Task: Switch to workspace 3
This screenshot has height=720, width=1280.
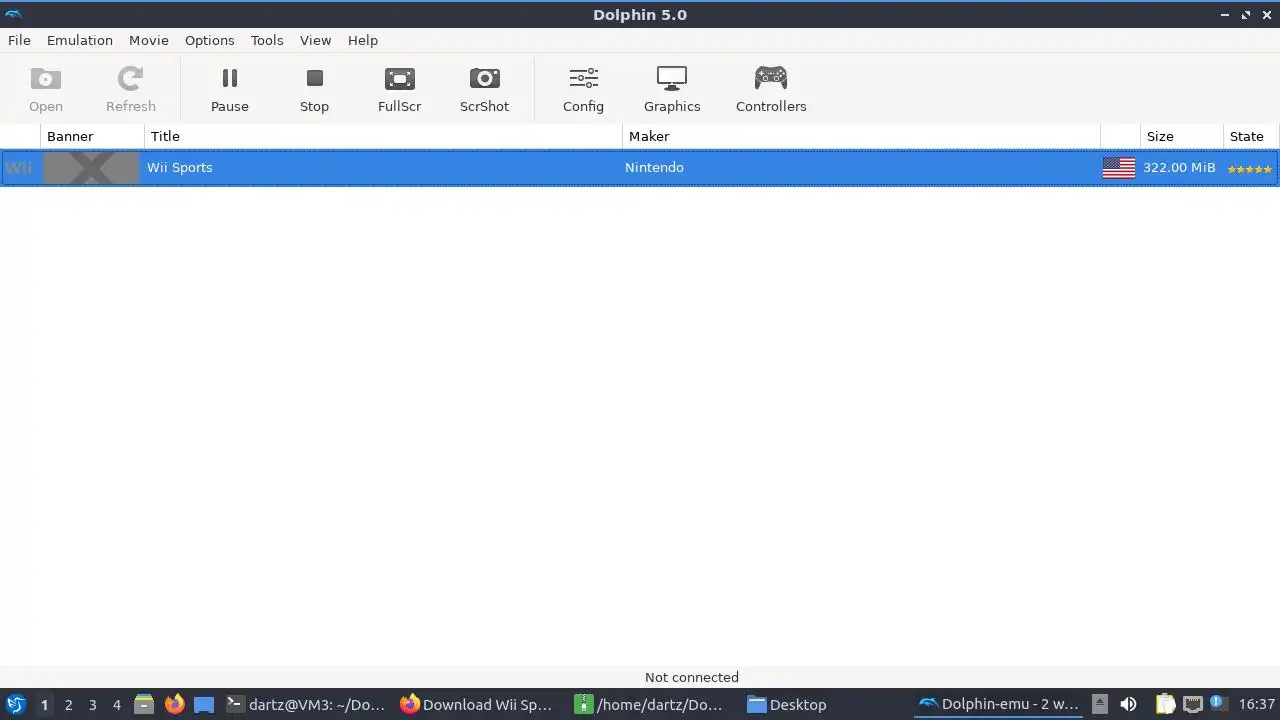Action: coord(92,704)
